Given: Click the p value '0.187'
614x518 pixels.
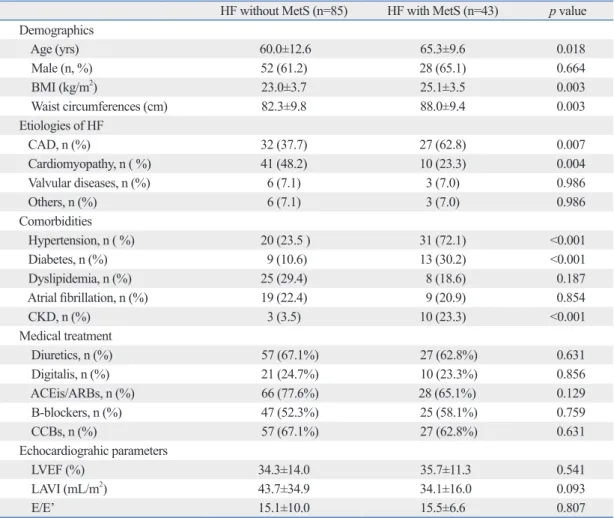Looking at the screenshot, I should pos(571,278).
